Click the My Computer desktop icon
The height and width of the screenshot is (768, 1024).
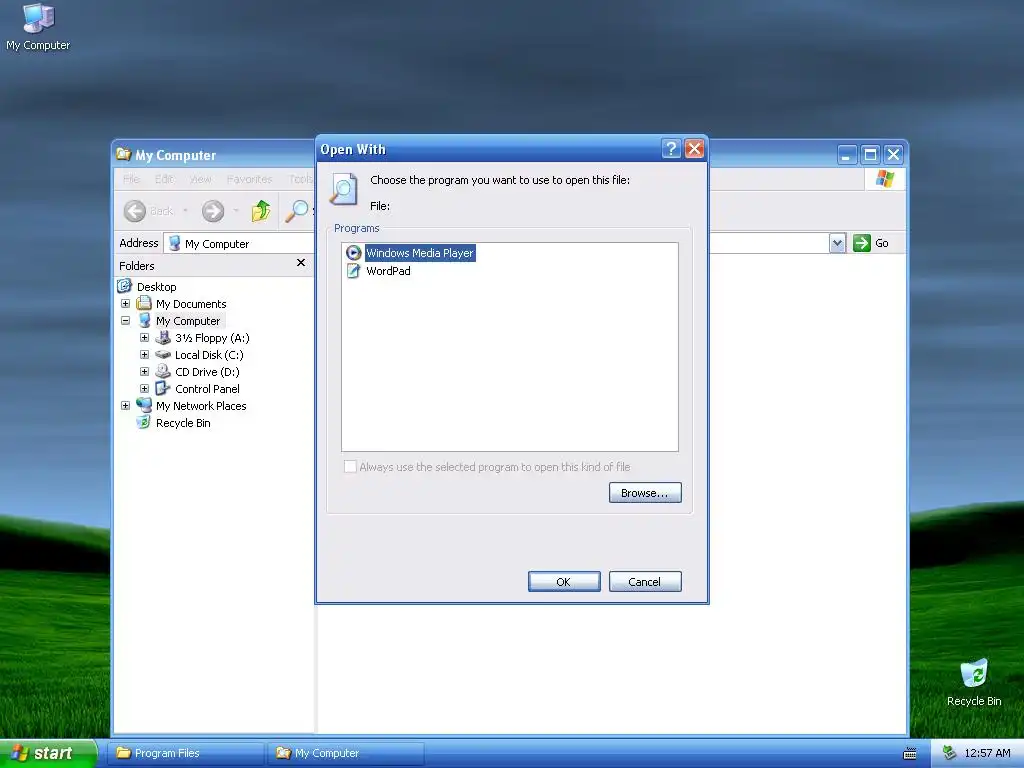[x=39, y=18]
